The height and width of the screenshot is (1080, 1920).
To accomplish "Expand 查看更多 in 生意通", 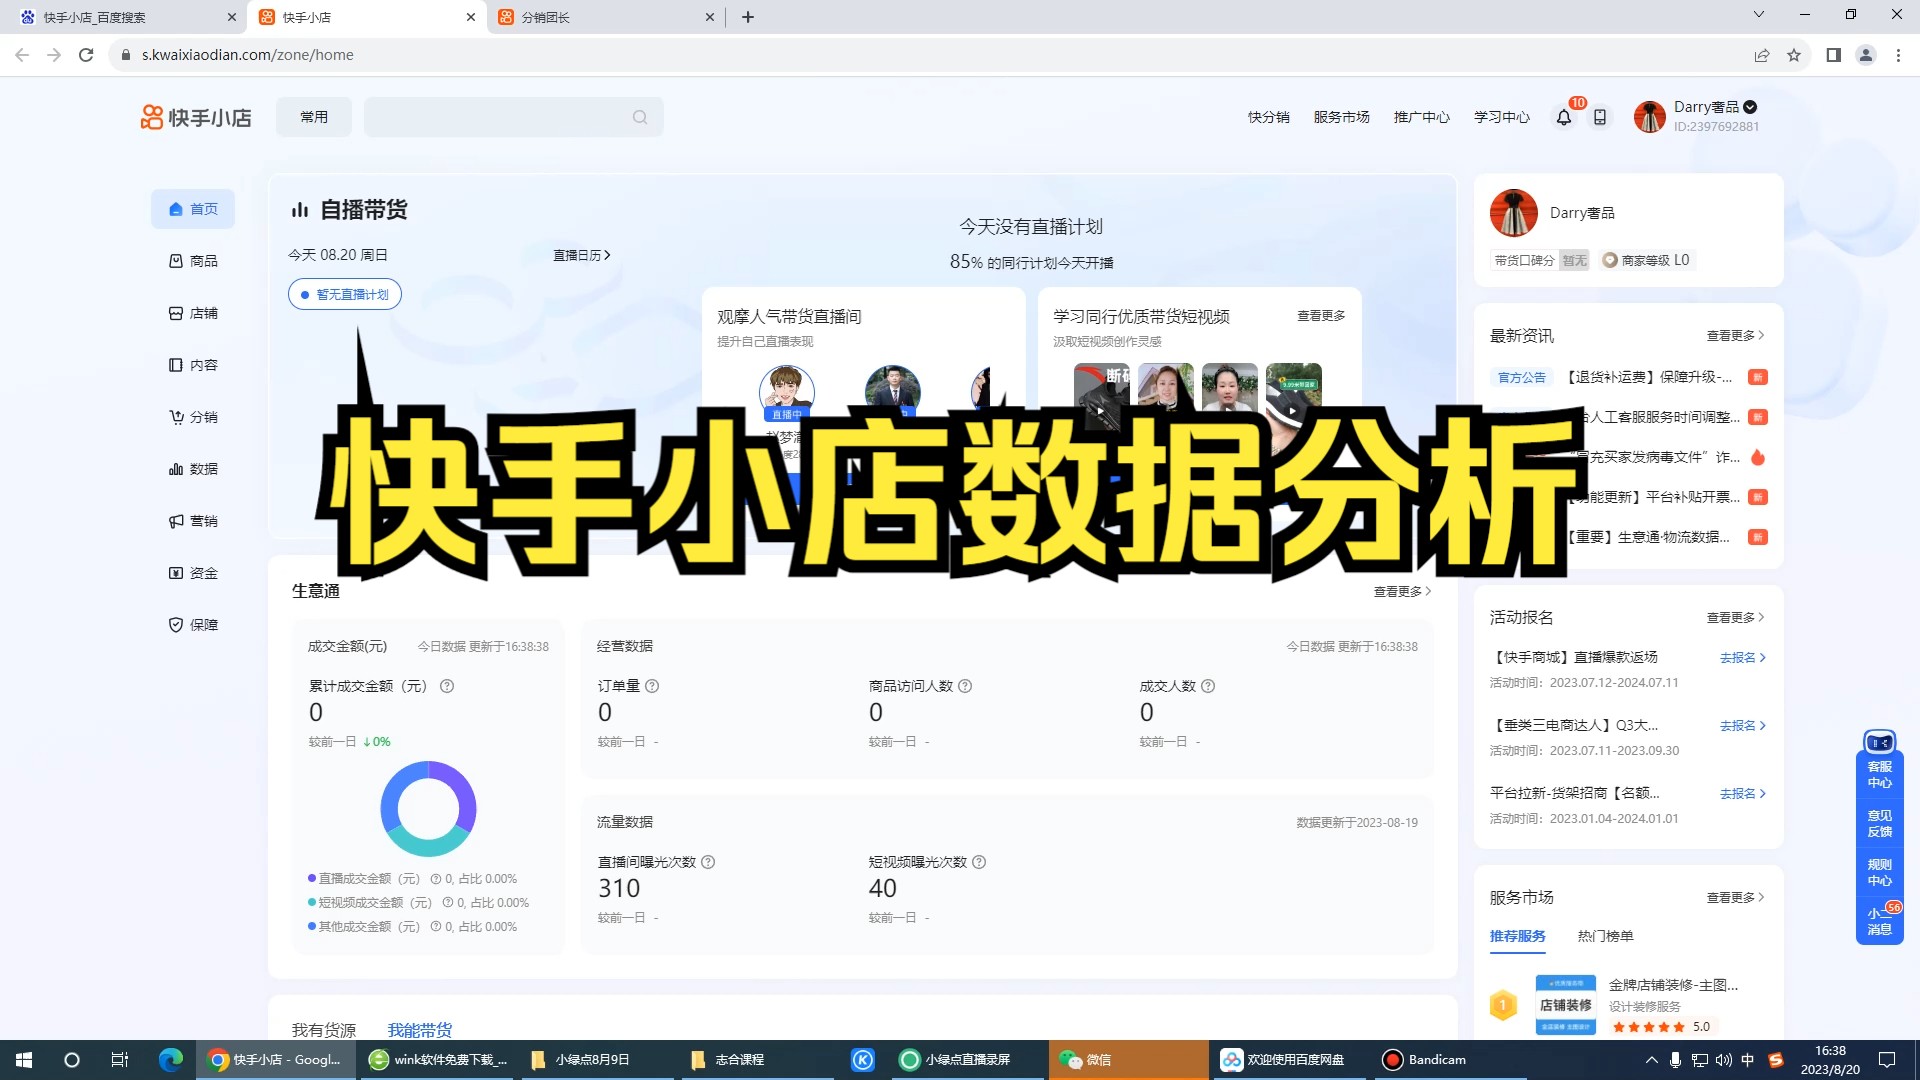I will coord(1402,591).
